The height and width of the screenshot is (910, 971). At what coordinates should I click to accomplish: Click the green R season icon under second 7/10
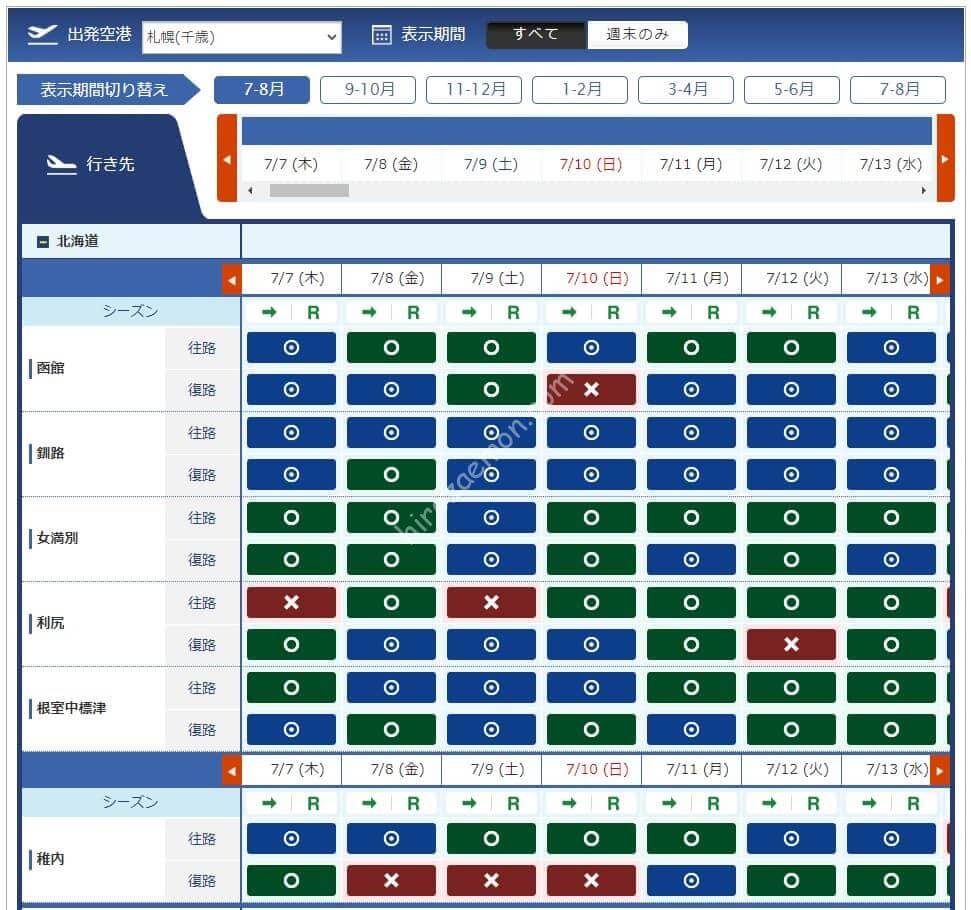613,804
